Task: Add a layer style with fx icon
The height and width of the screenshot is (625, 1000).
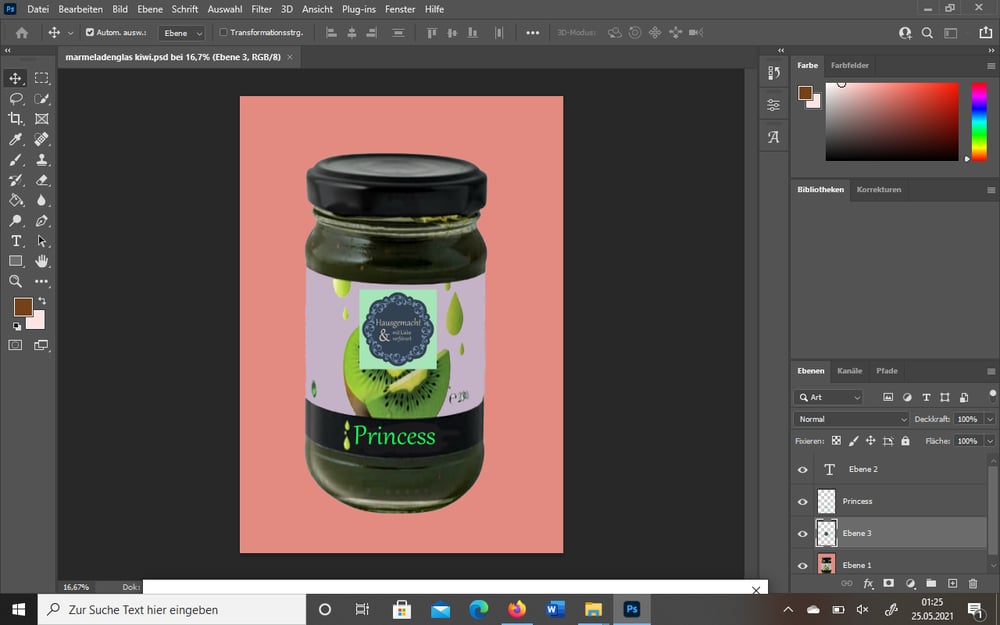Action: (868, 583)
